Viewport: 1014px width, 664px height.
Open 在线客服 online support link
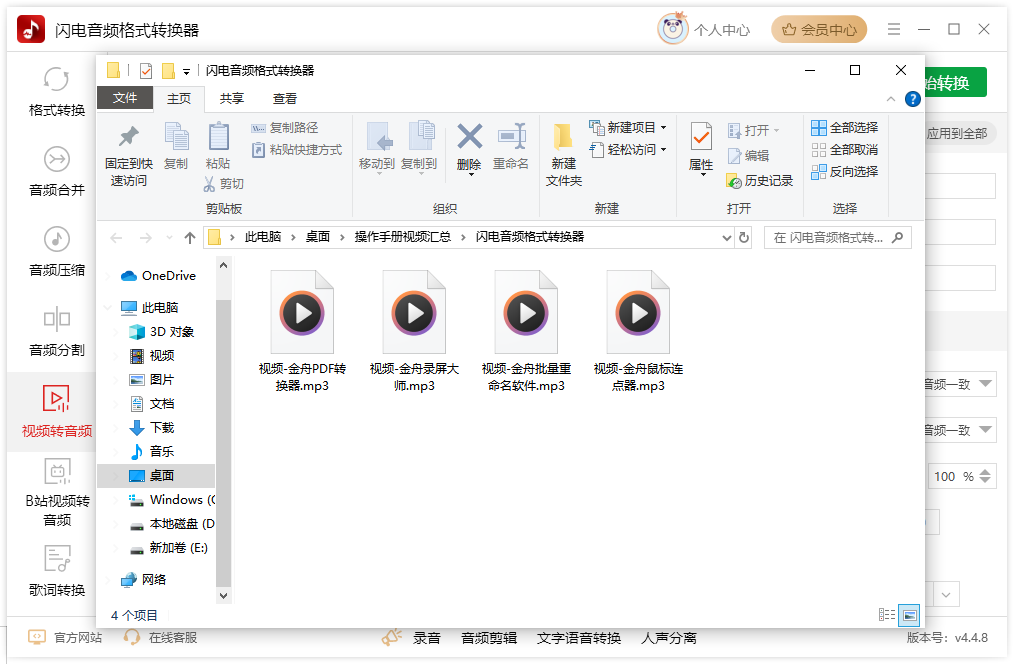(160, 637)
